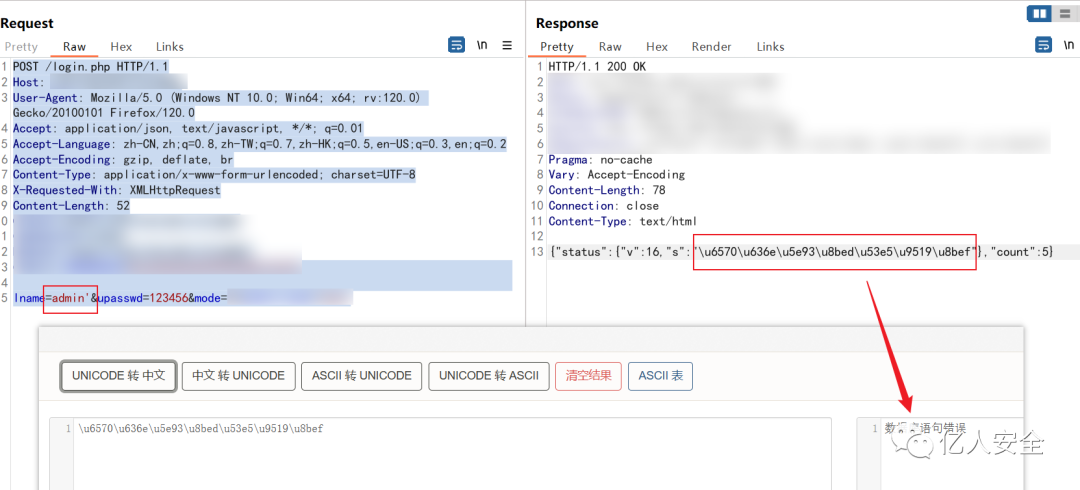Open the Hex tab in Request
This screenshot has width=1080, height=490.
[121, 47]
